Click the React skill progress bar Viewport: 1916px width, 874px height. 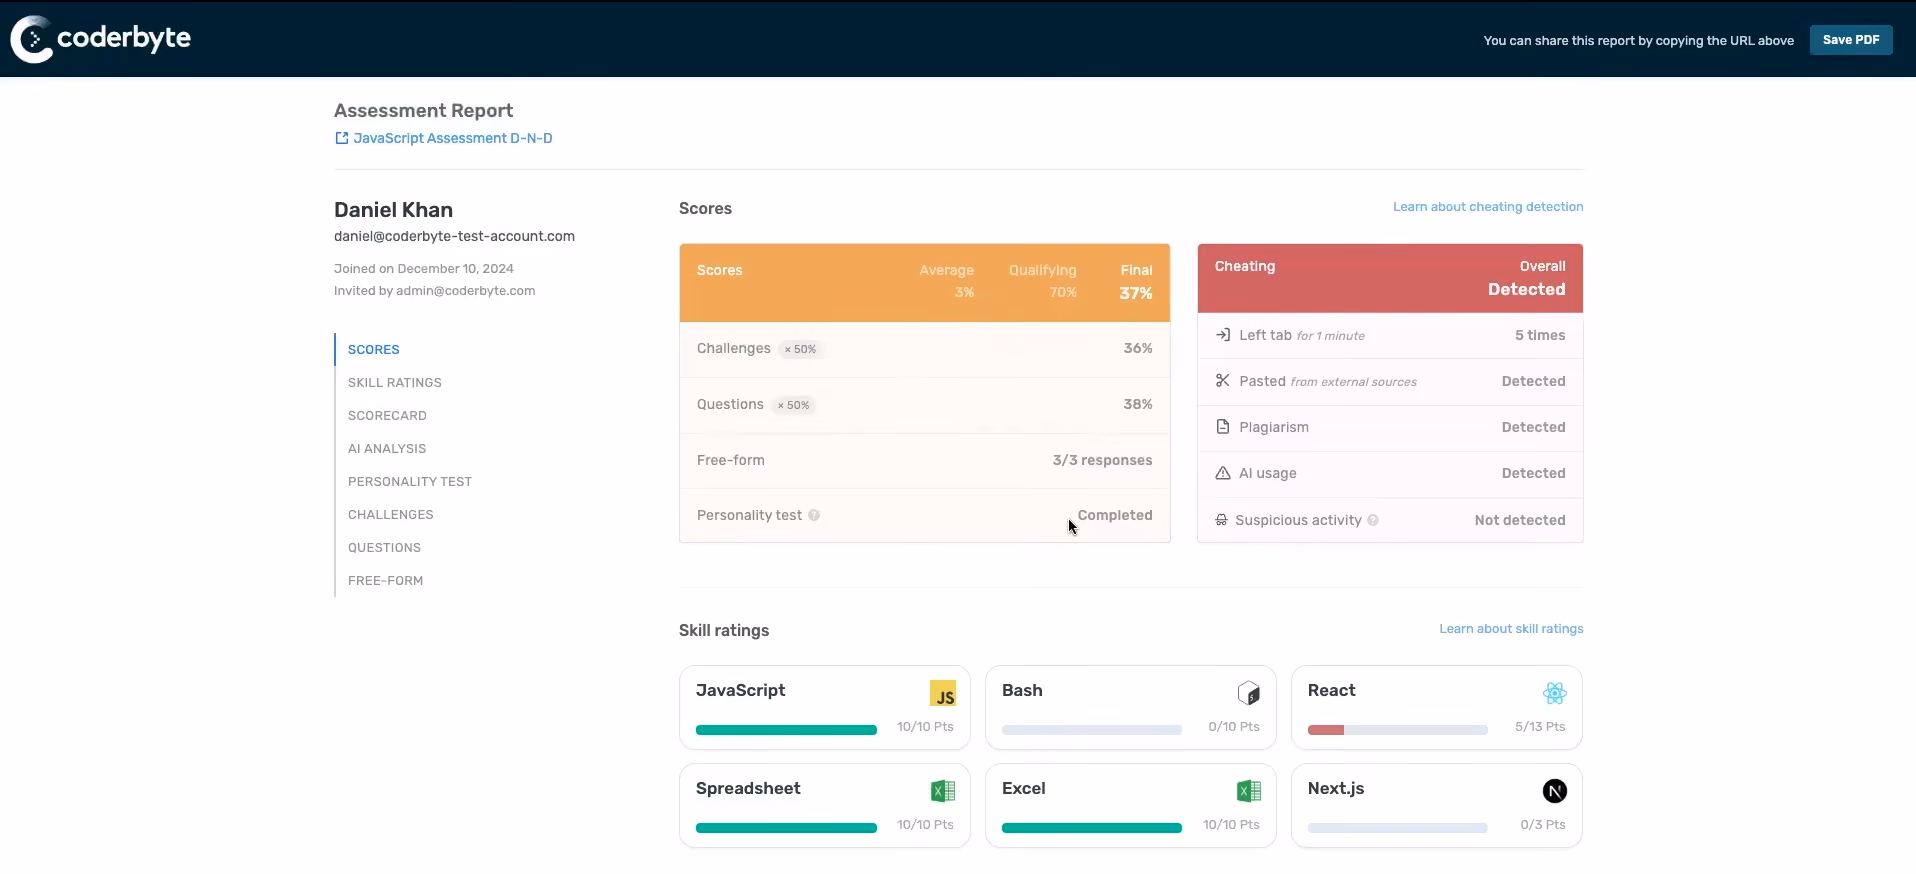[1397, 730]
